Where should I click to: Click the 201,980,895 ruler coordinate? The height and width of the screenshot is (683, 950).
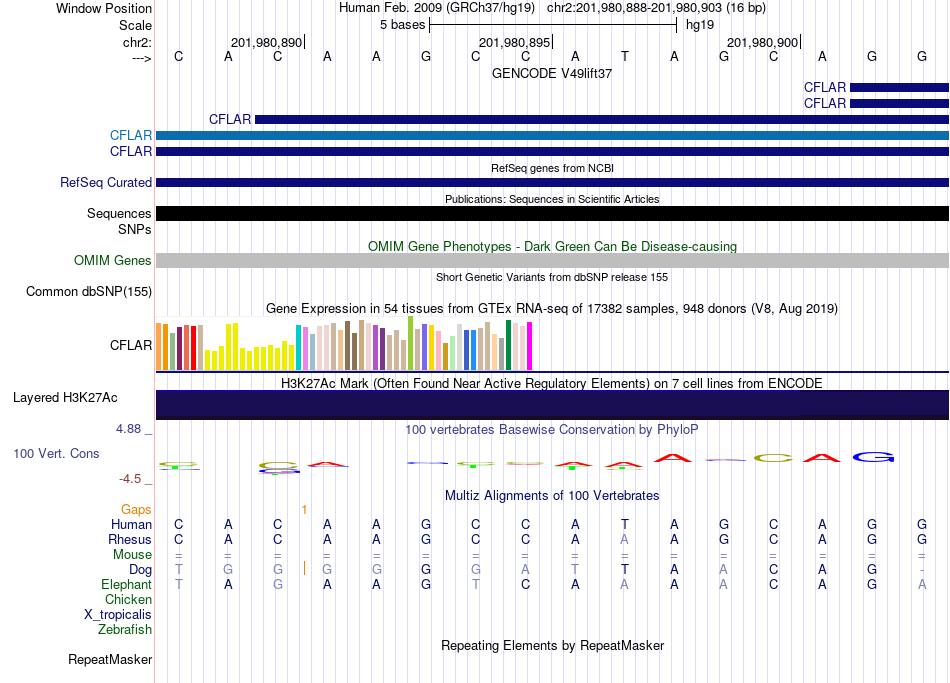point(514,42)
